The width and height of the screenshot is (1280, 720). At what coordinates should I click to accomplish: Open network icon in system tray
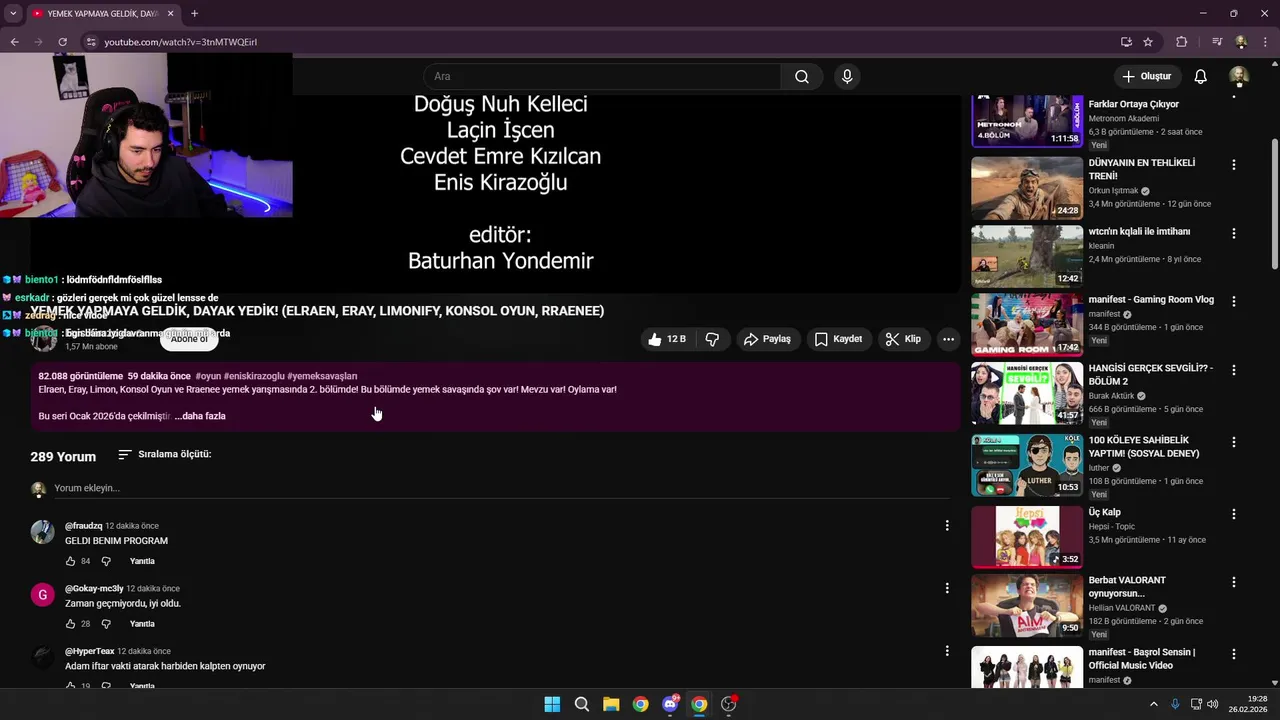(1196, 704)
